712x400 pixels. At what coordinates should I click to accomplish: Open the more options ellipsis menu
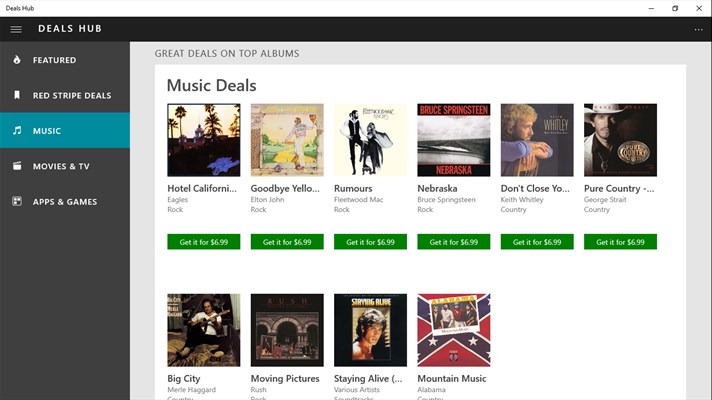pos(698,29)
